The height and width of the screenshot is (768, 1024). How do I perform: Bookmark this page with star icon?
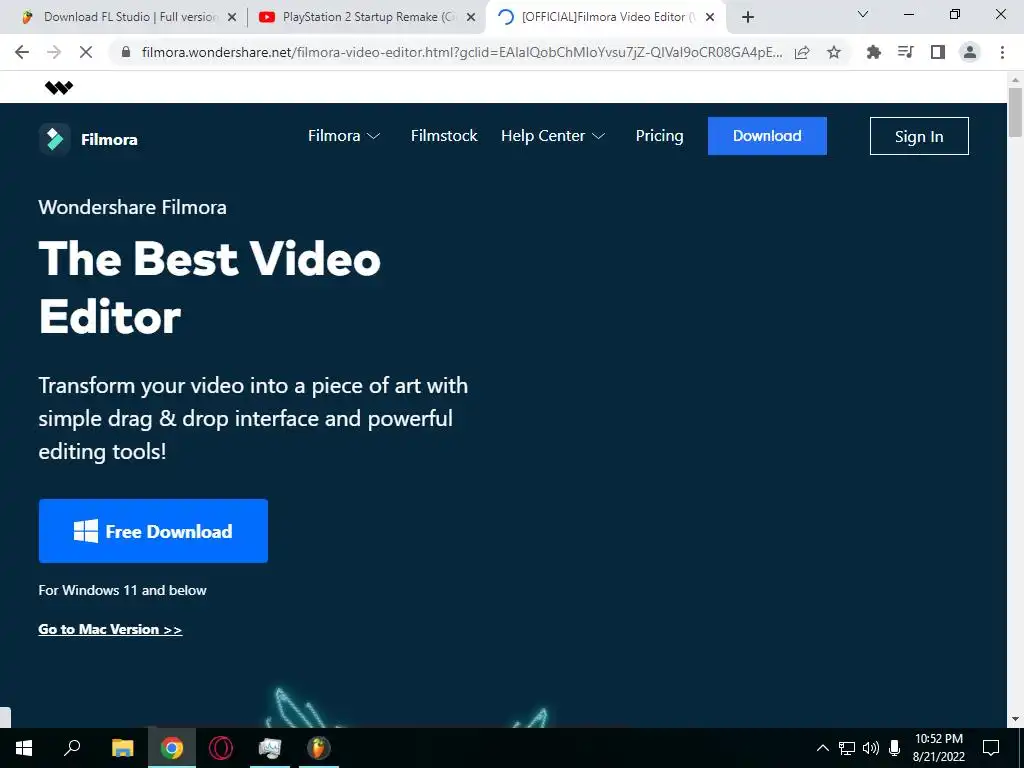click(834, 52)
